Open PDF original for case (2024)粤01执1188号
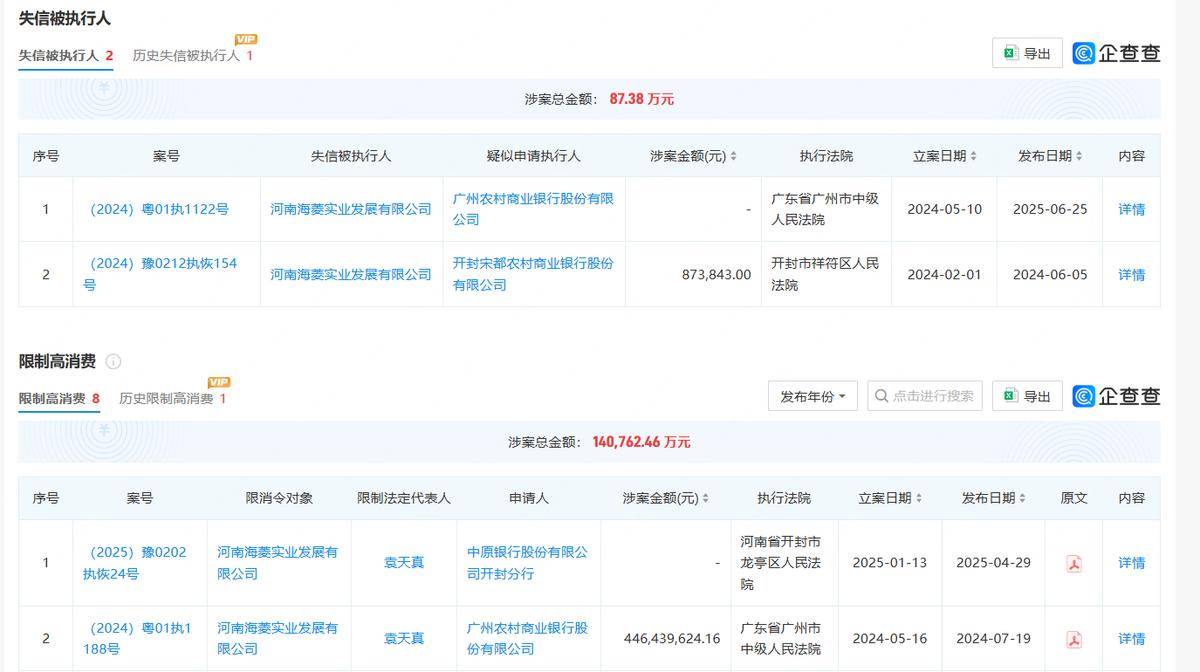Screen dimensions: 1200x672 point(1074,639)
